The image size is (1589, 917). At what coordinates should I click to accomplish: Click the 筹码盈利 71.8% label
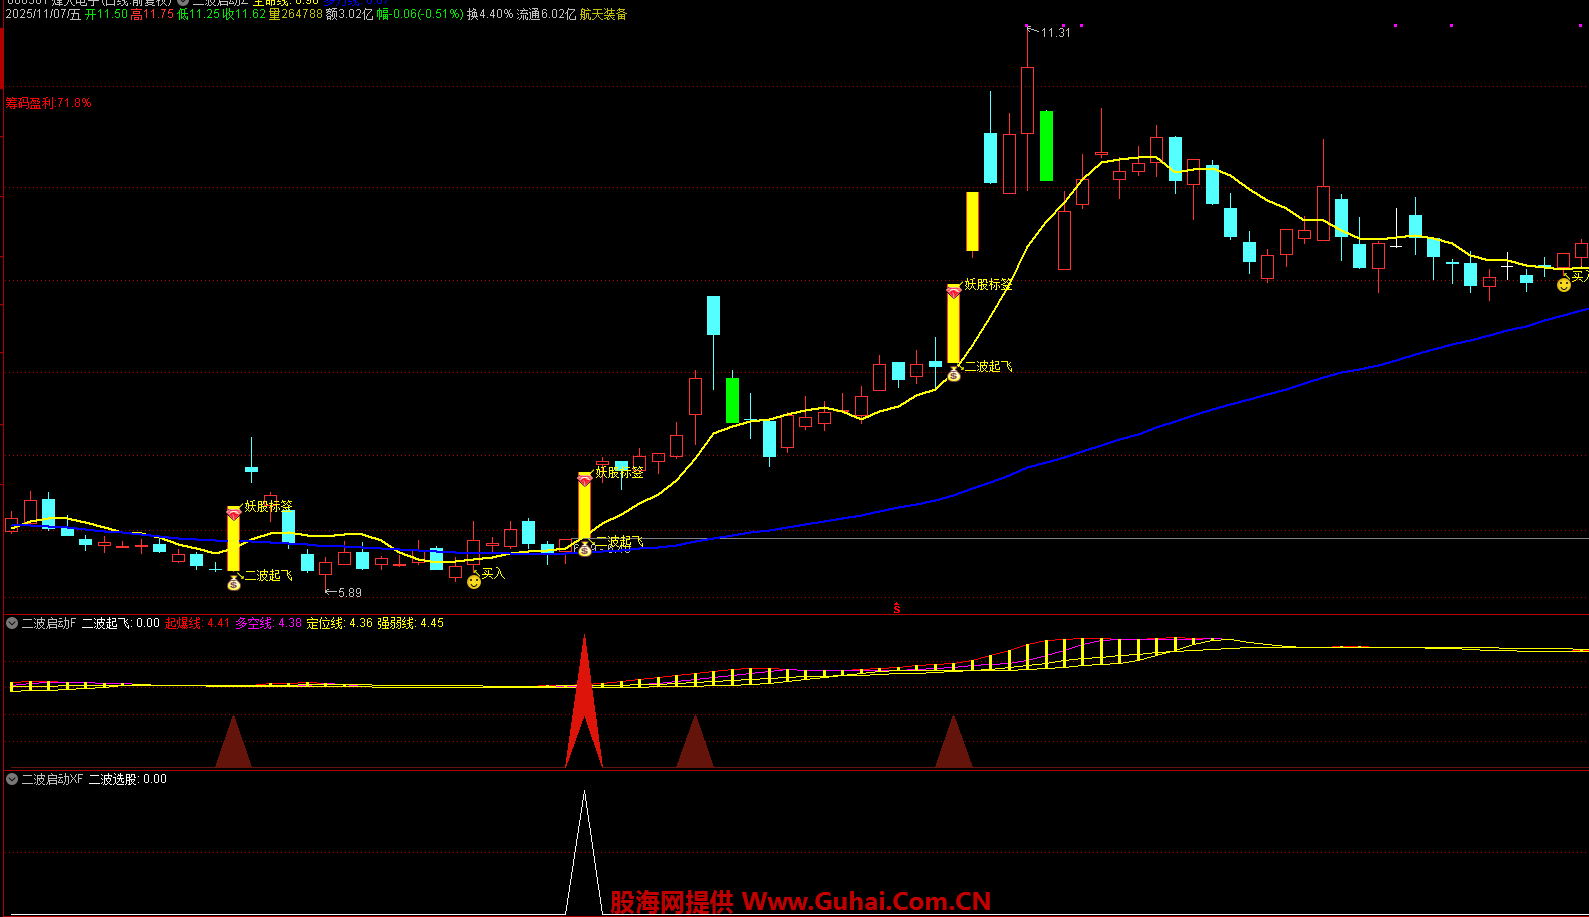click(48, 103)
